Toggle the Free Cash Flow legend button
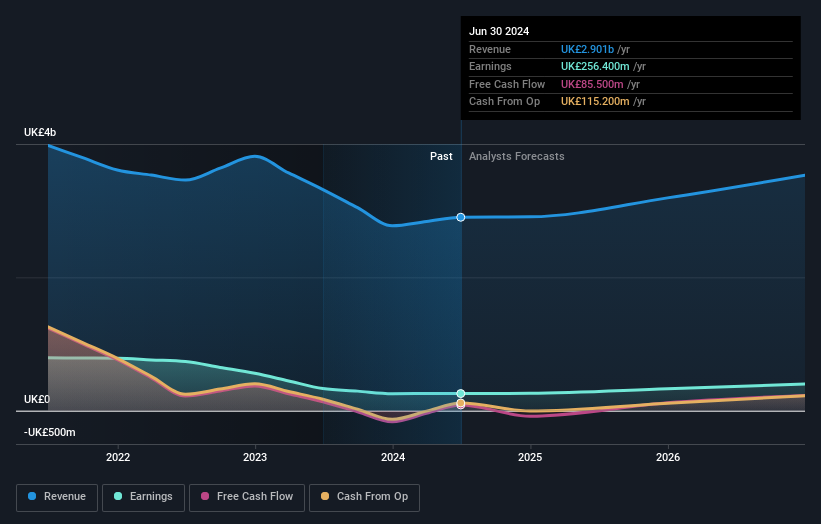The width and height of the screenshot is (821, 524). (247, 497)
